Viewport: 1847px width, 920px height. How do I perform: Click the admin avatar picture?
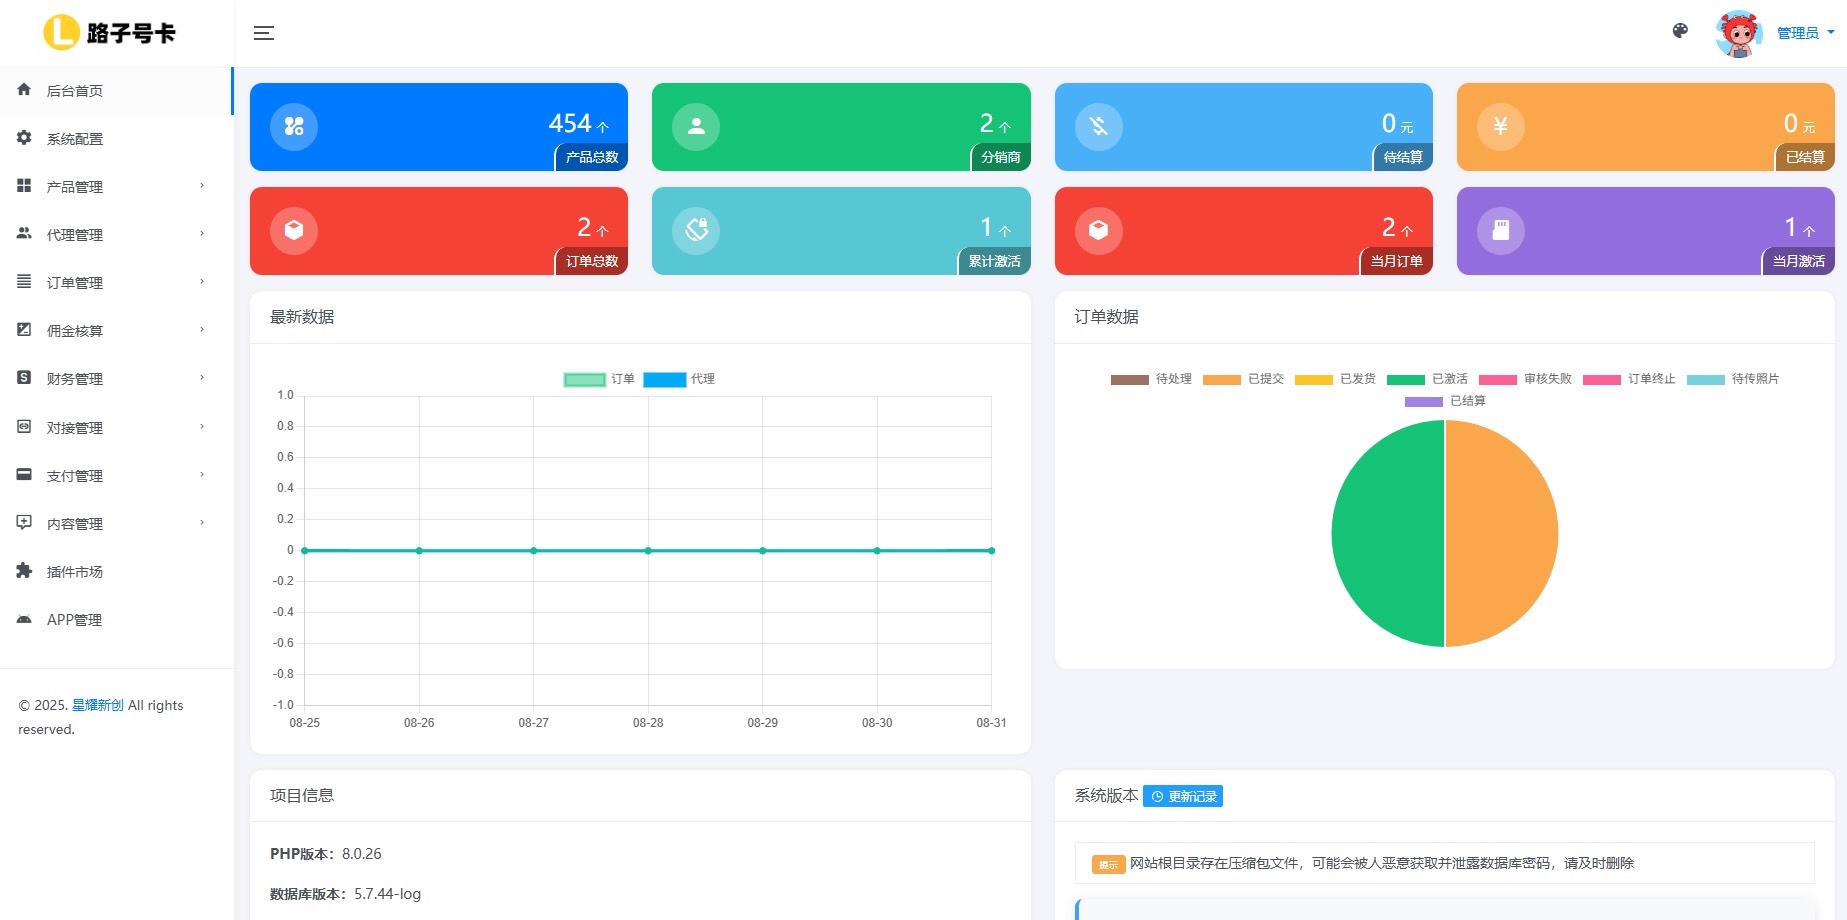pos(1739,33)
